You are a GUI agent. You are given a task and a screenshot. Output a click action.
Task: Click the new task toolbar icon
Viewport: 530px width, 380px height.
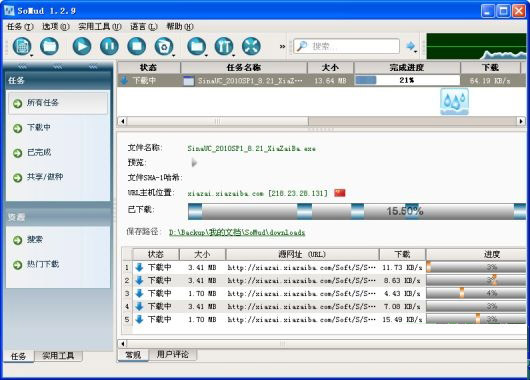[x=22, y=46]
